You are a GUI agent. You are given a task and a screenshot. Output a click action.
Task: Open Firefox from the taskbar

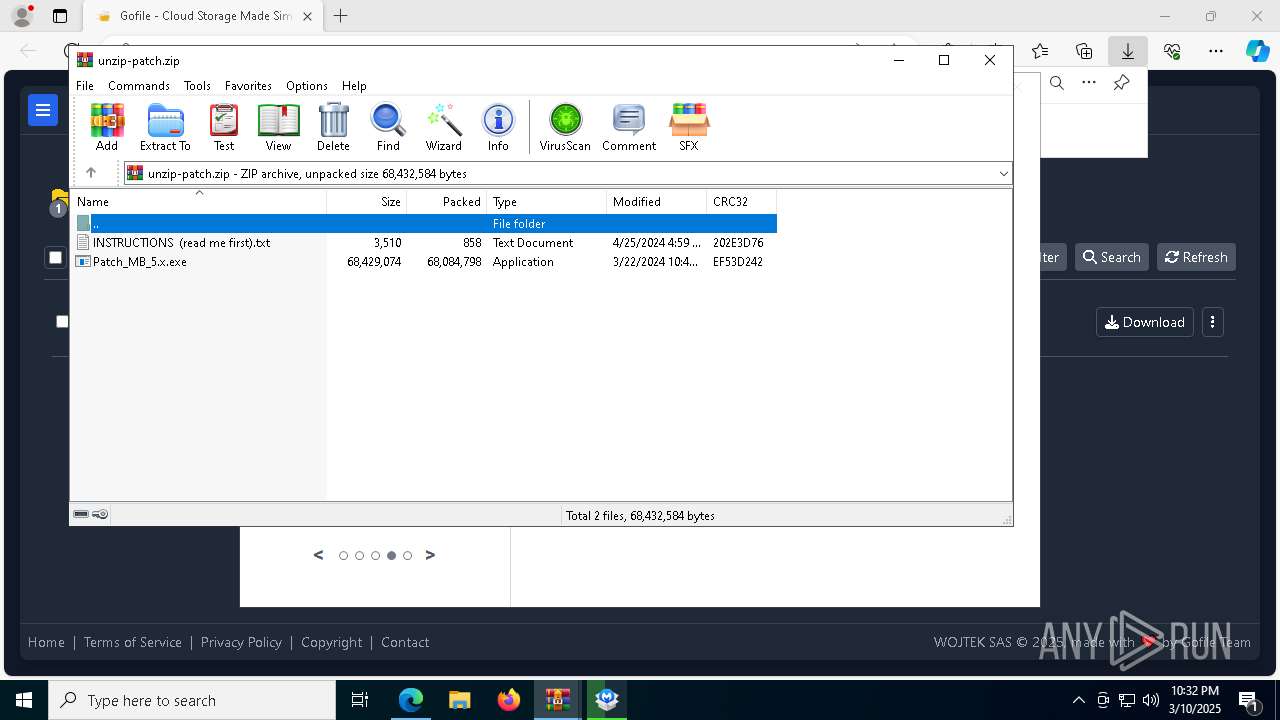(509, 700)
